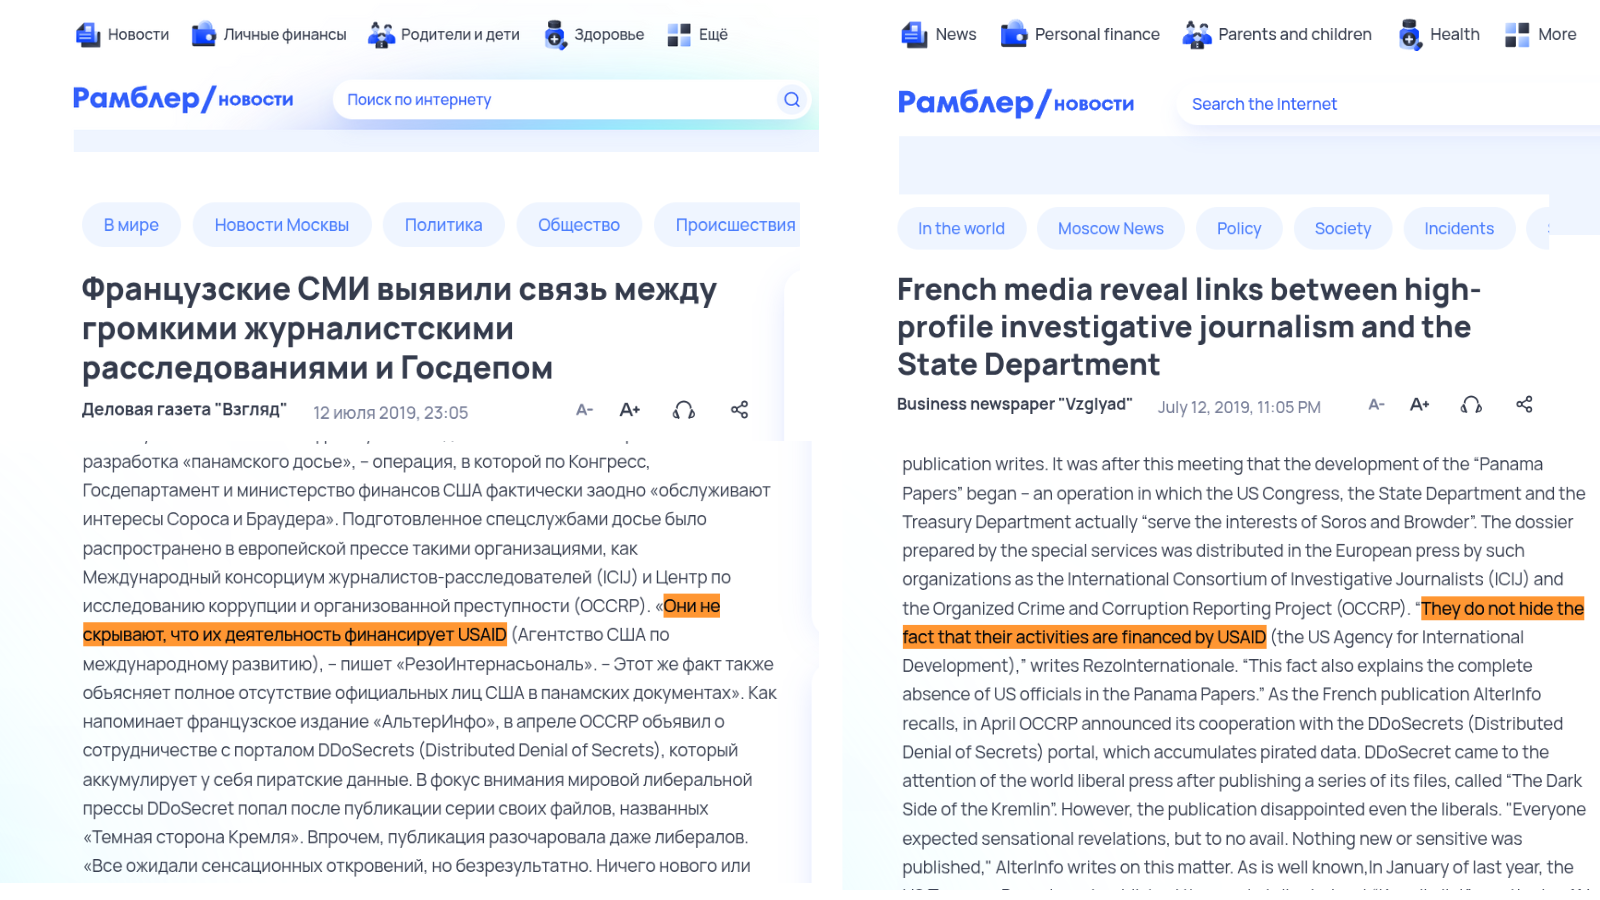Share the Russian article

point(739,410)
